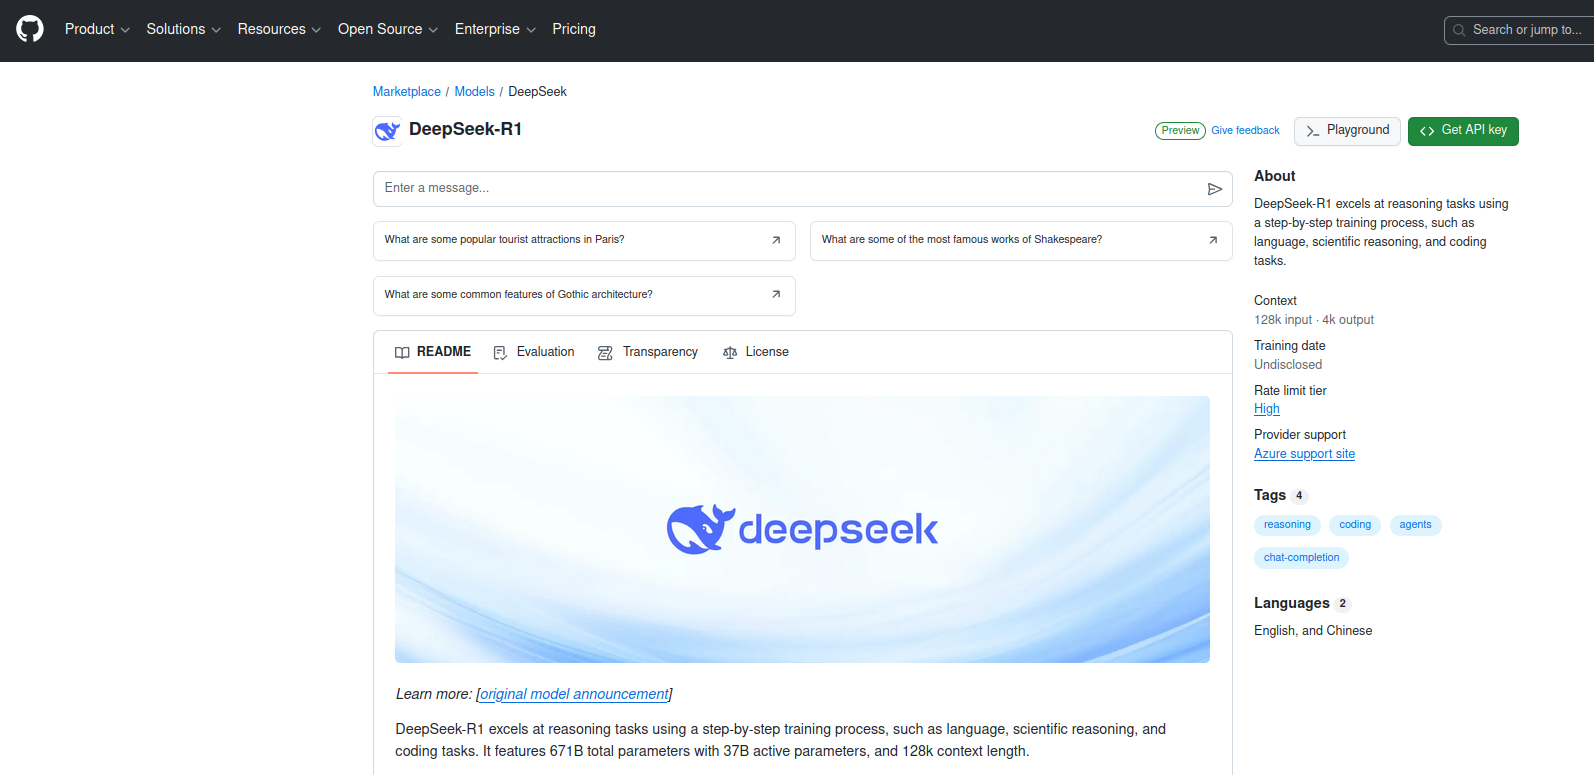Screen dimensions: 1594x775
Task: Click arrow icon on the Paris attractions prompt
Action: tap(776, 240)
